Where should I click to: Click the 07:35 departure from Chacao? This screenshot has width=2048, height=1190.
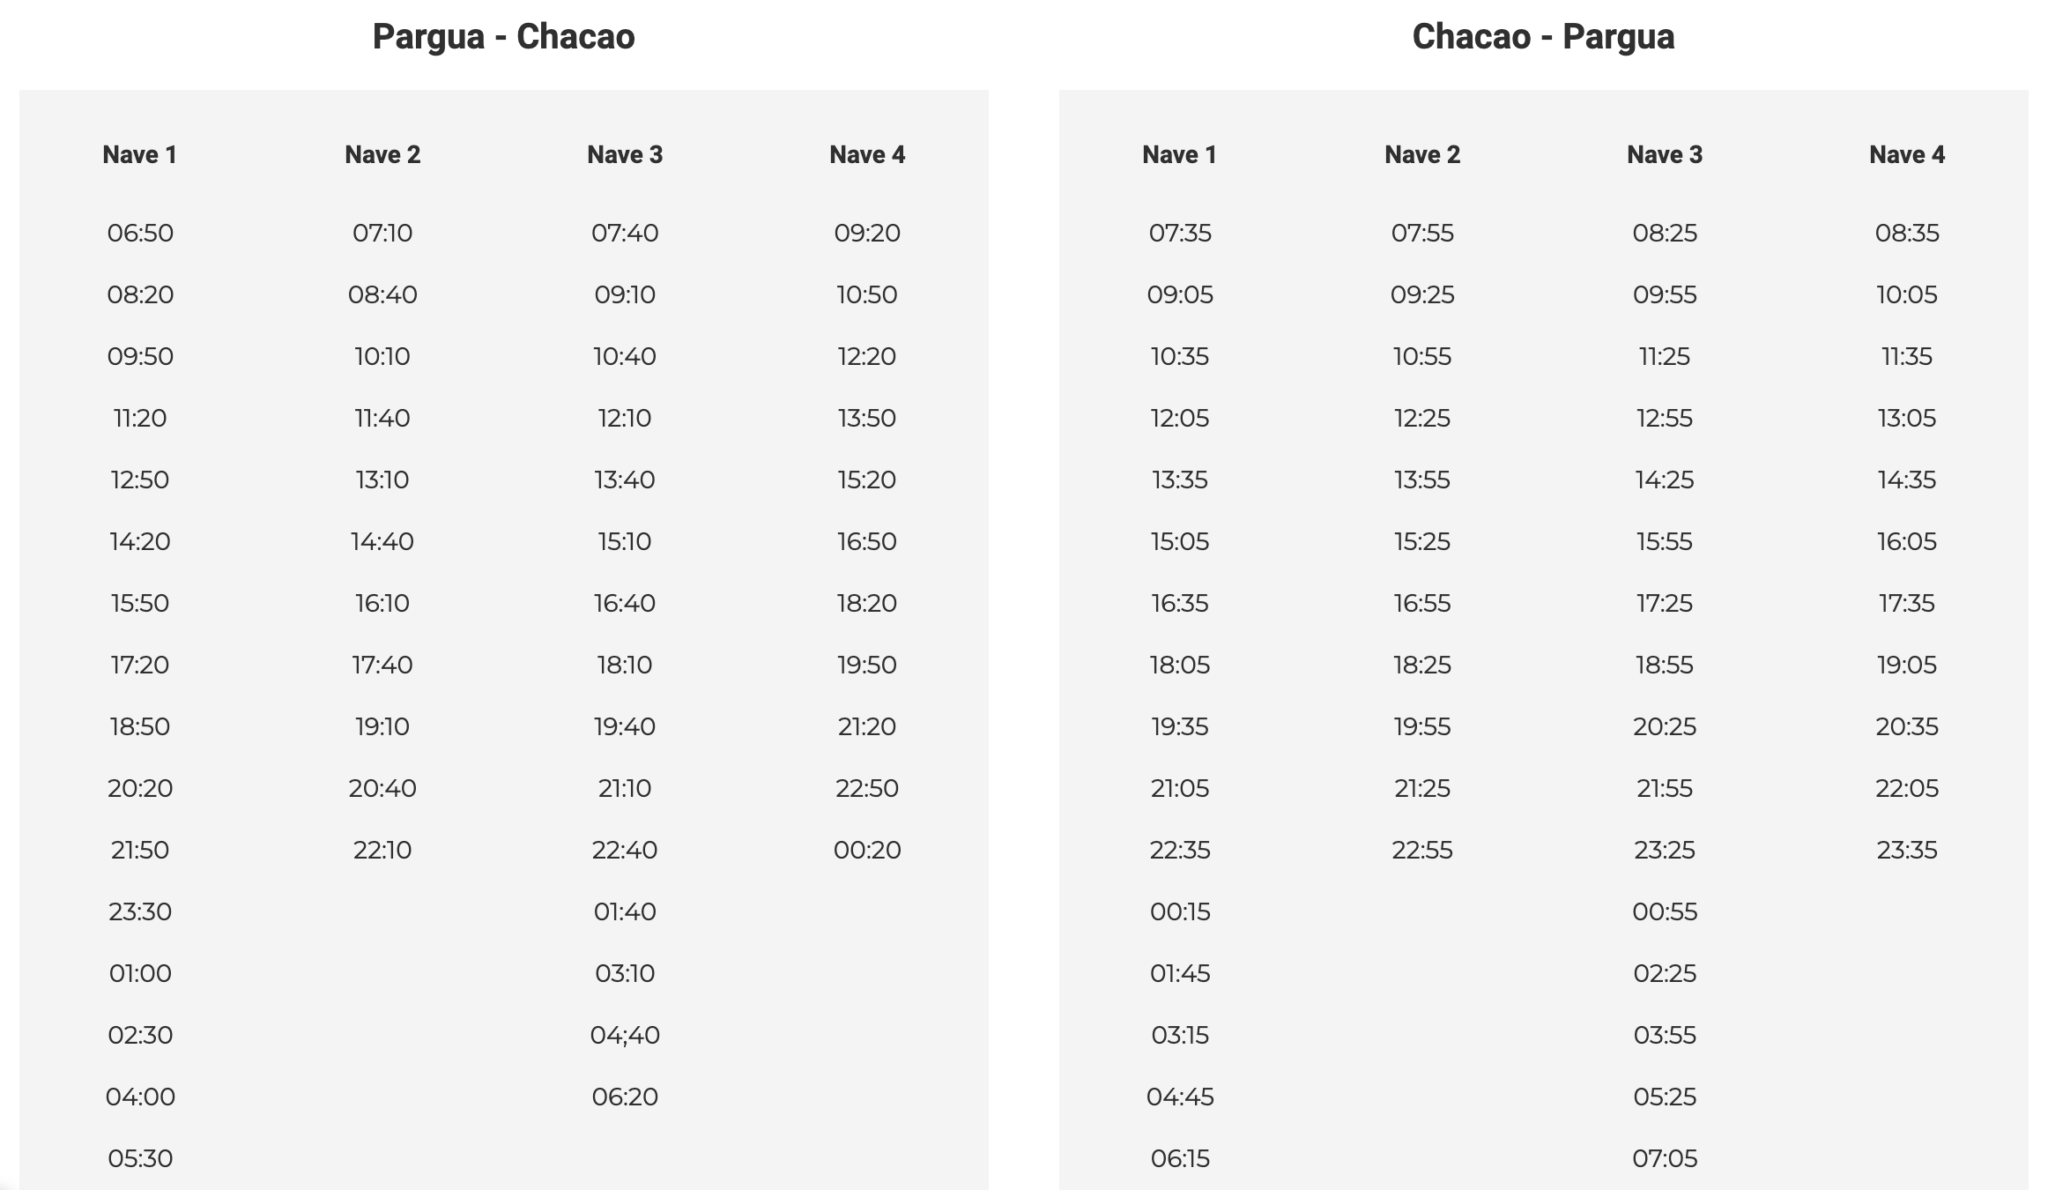point(1180,233)
